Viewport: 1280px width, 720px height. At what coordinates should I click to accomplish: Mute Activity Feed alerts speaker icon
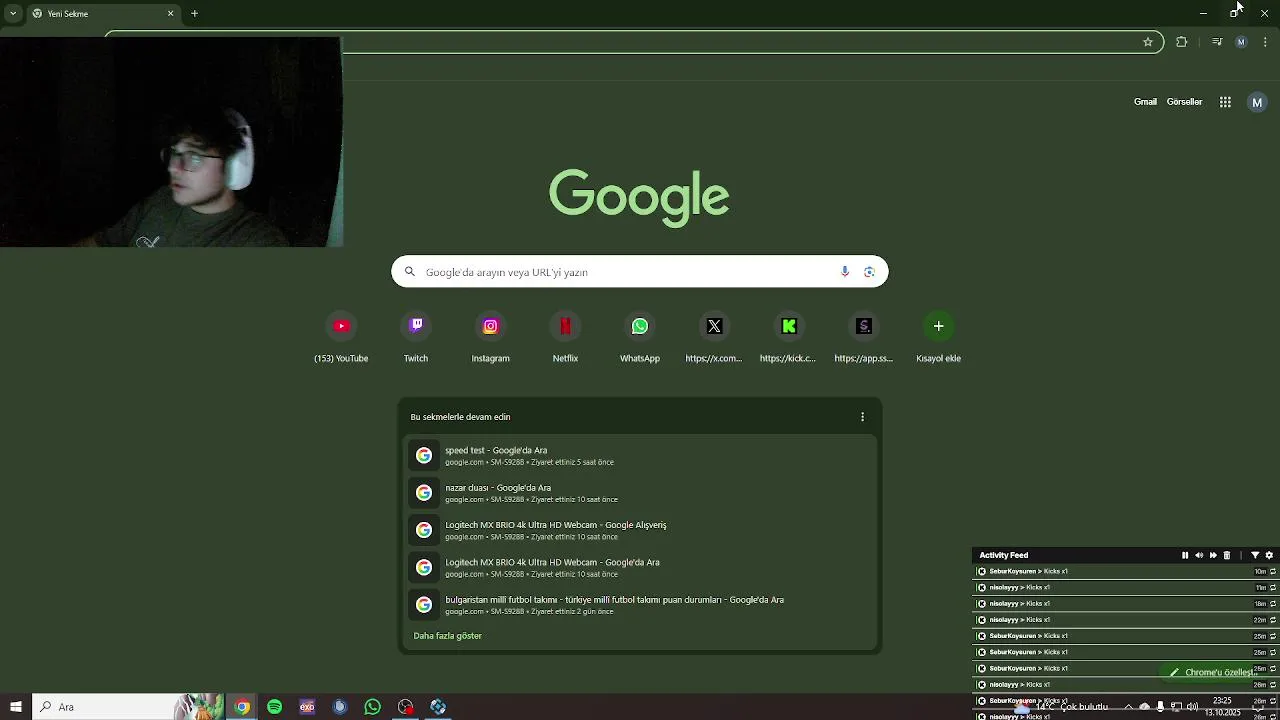coord(1199,555)
